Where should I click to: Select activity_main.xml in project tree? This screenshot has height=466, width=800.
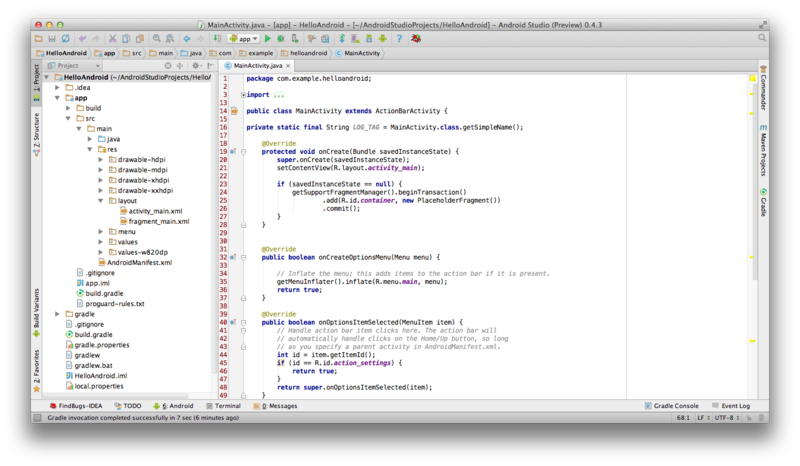pos(151,211)
